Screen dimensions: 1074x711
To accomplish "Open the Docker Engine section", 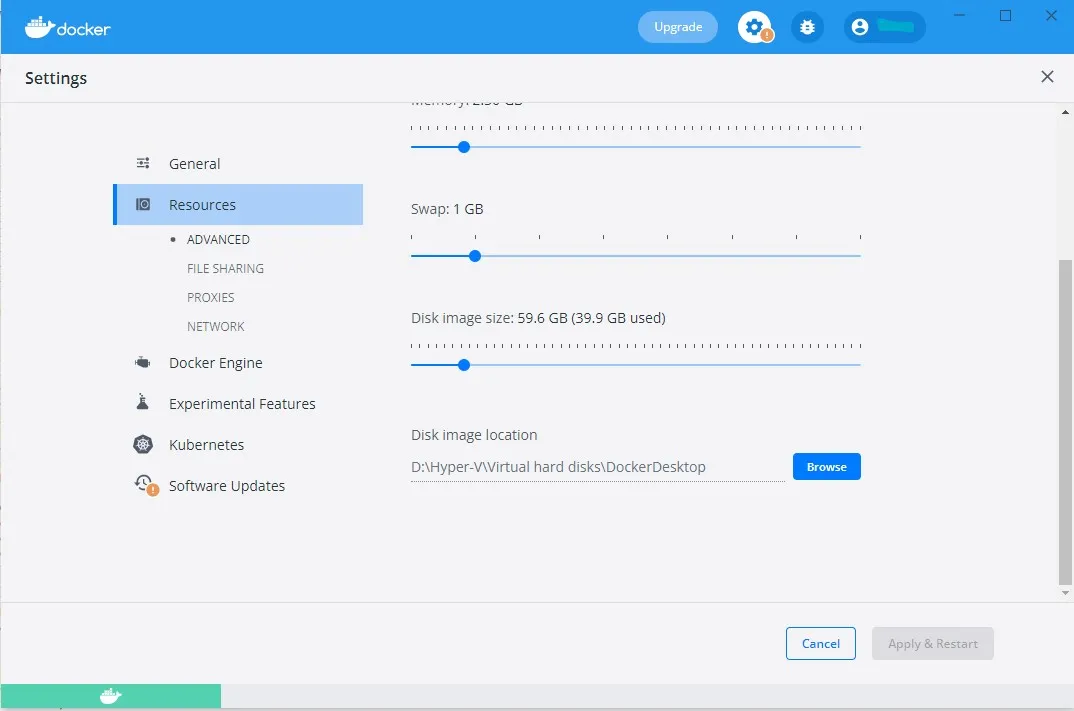I will 238,362.
